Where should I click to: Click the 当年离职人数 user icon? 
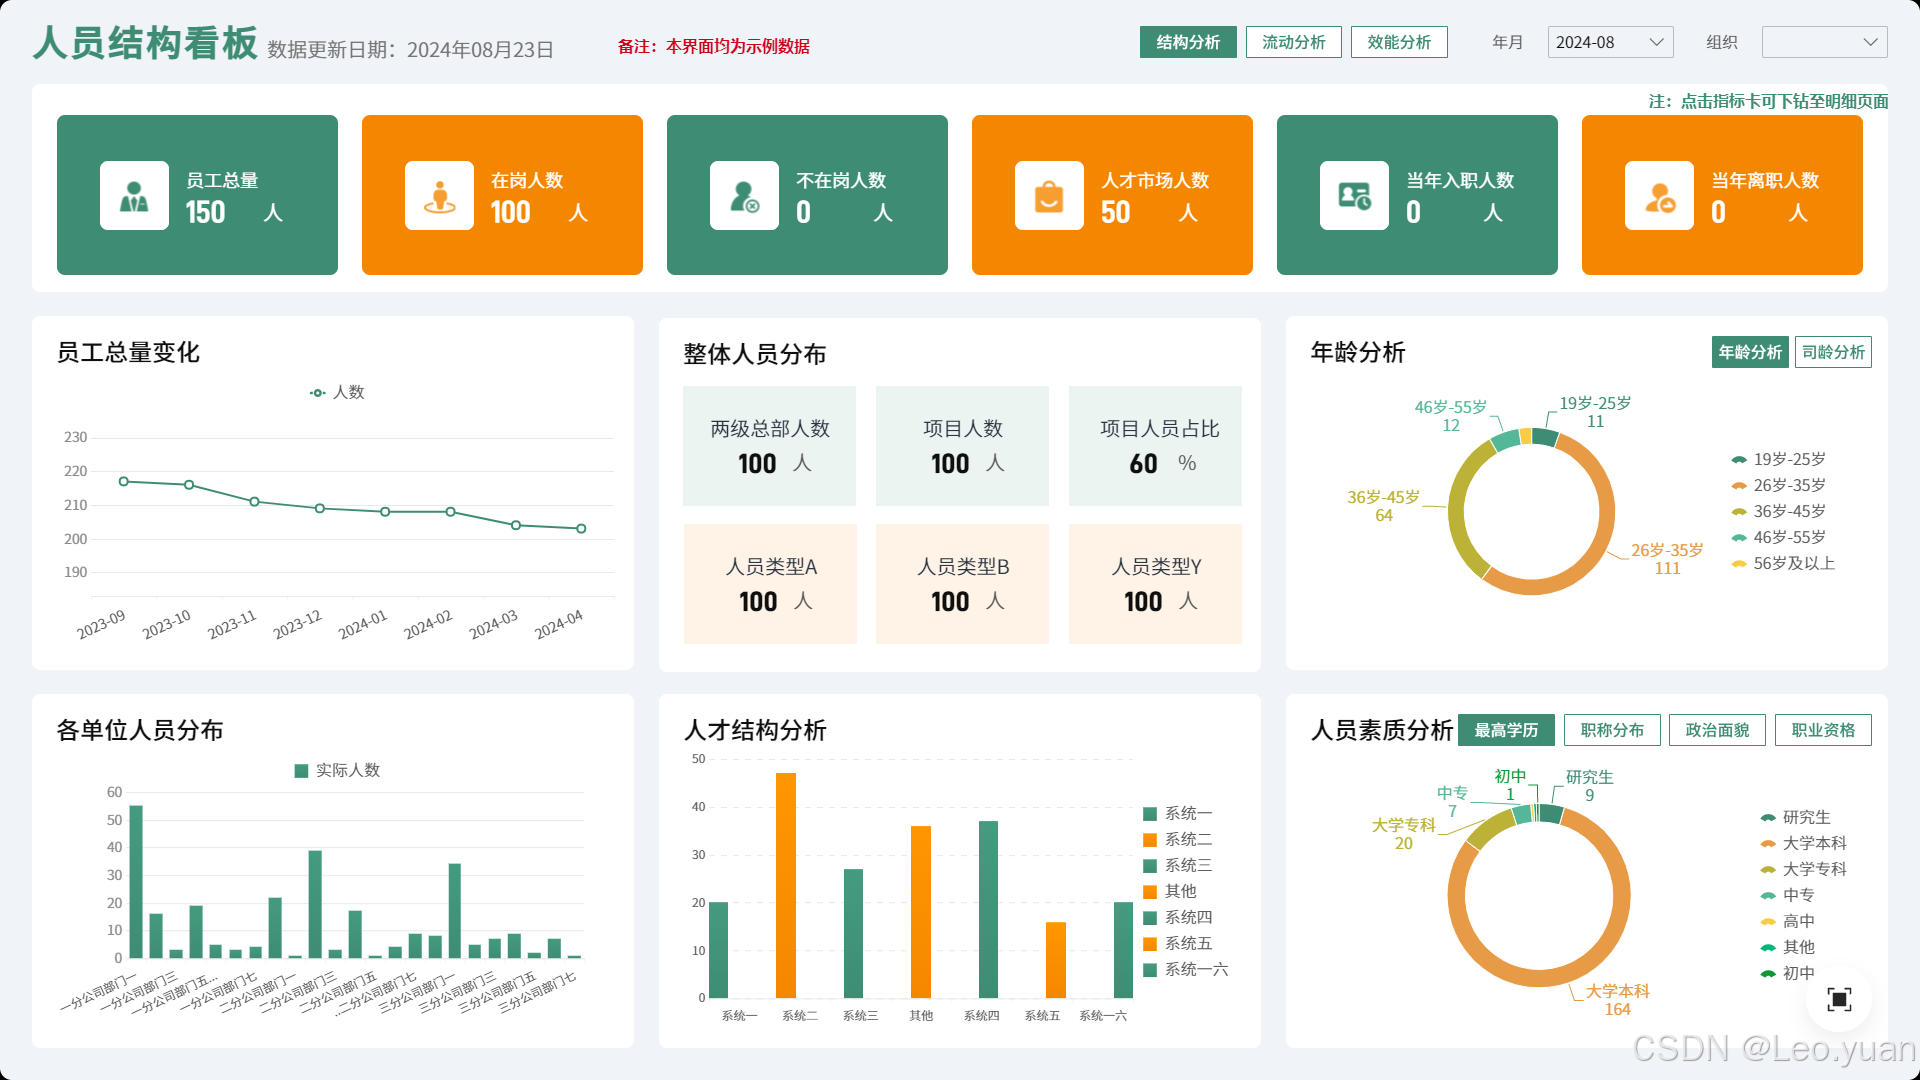pyautogui.click(x=1659, y=196)
